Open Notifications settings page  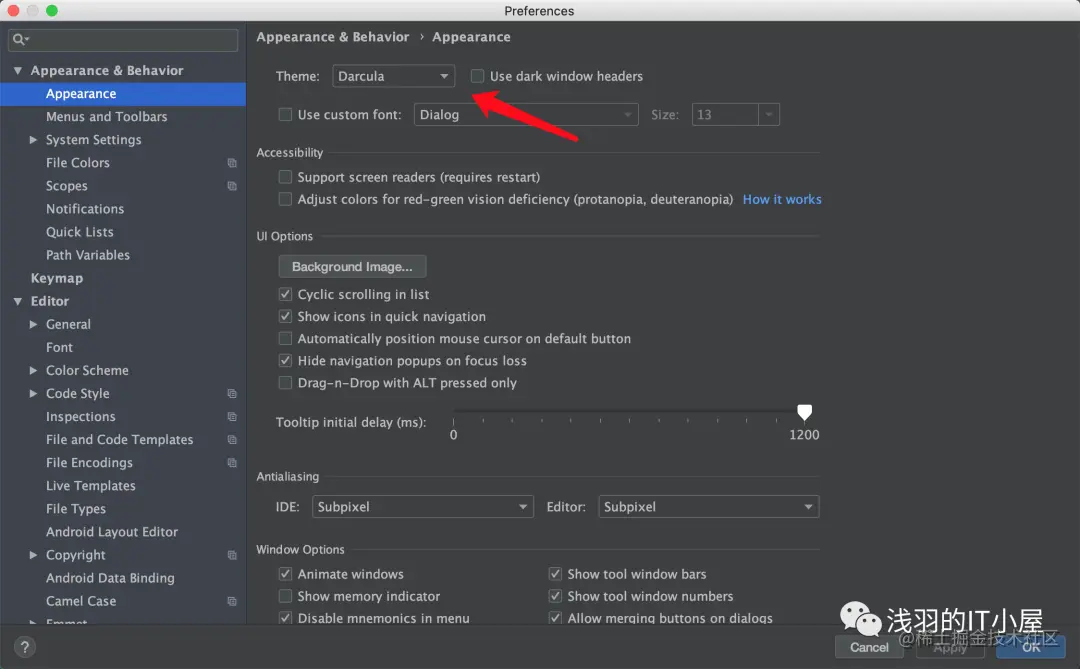click(x=85, y=209)
